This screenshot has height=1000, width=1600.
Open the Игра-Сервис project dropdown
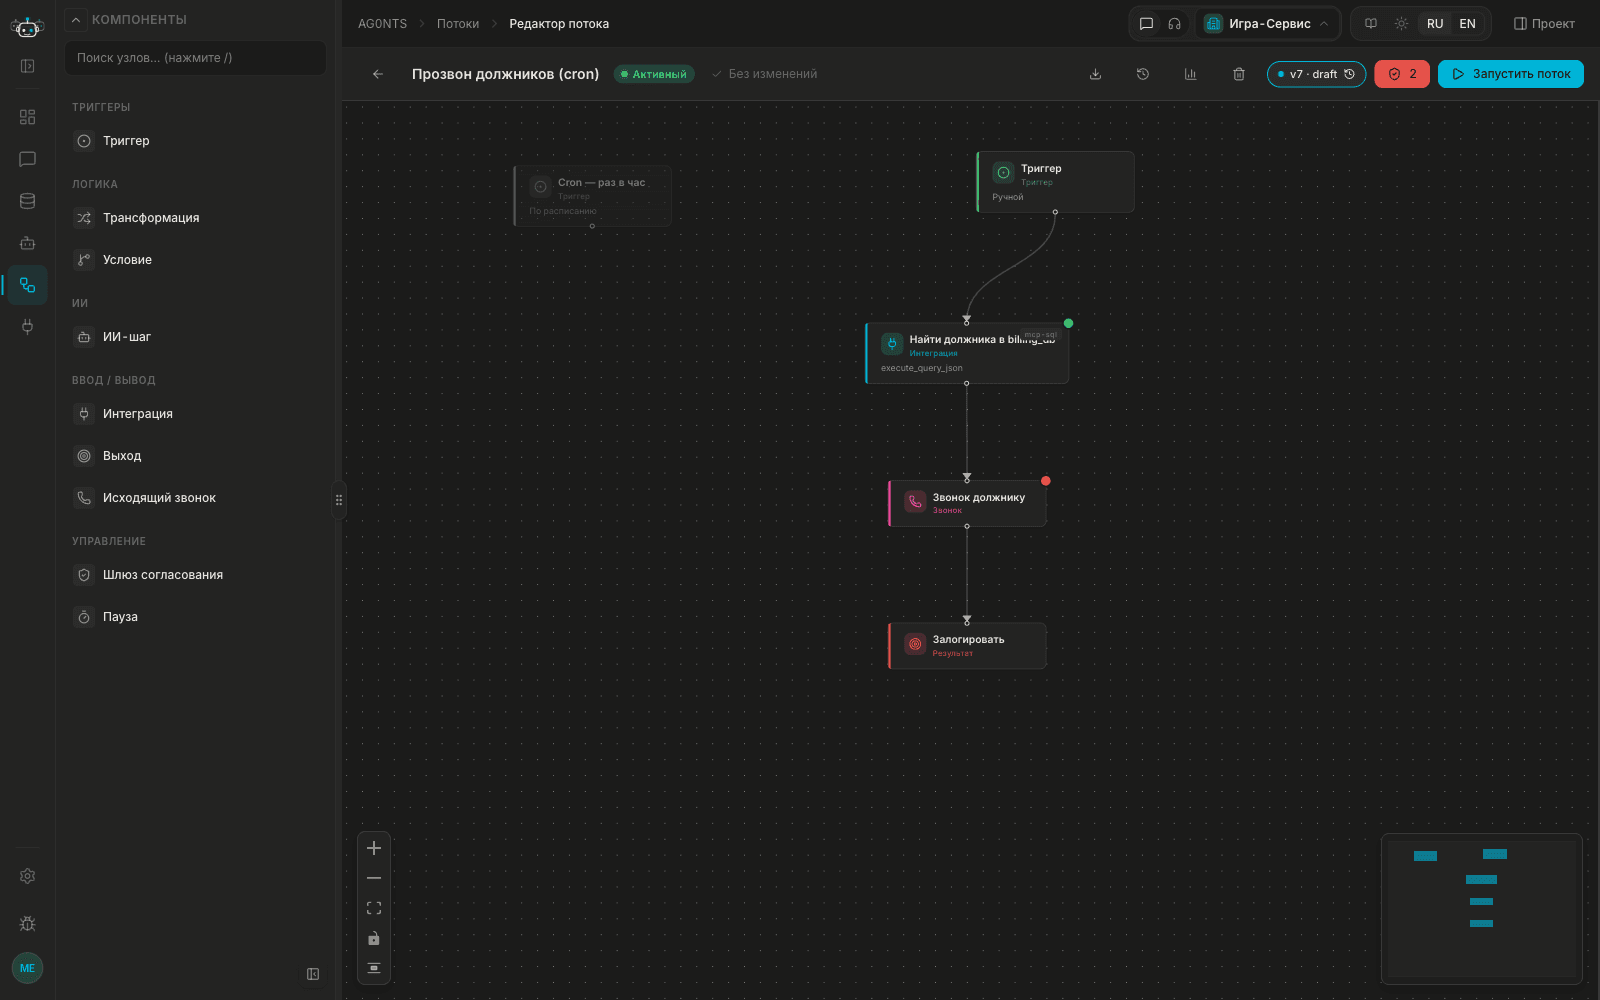click(x=1268, y=24)
